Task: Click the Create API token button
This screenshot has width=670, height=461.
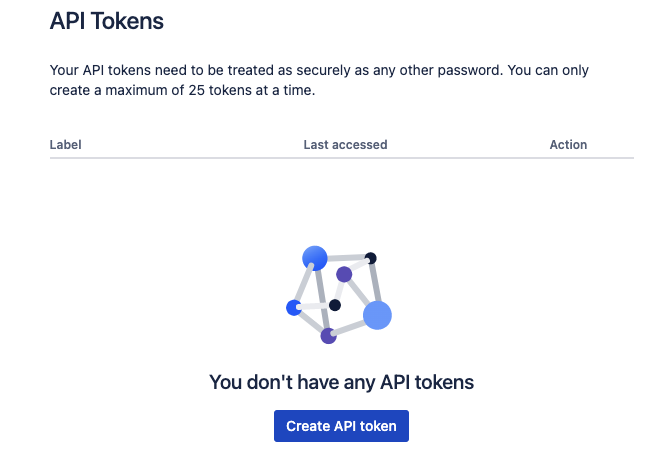Action: [x=341, y=426]
